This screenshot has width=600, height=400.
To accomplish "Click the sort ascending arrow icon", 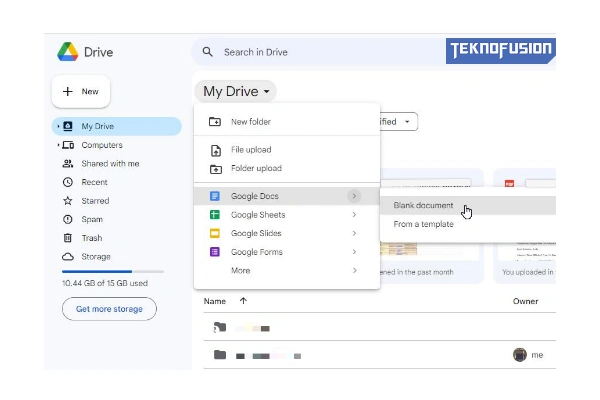I will (x=243, y=301).
